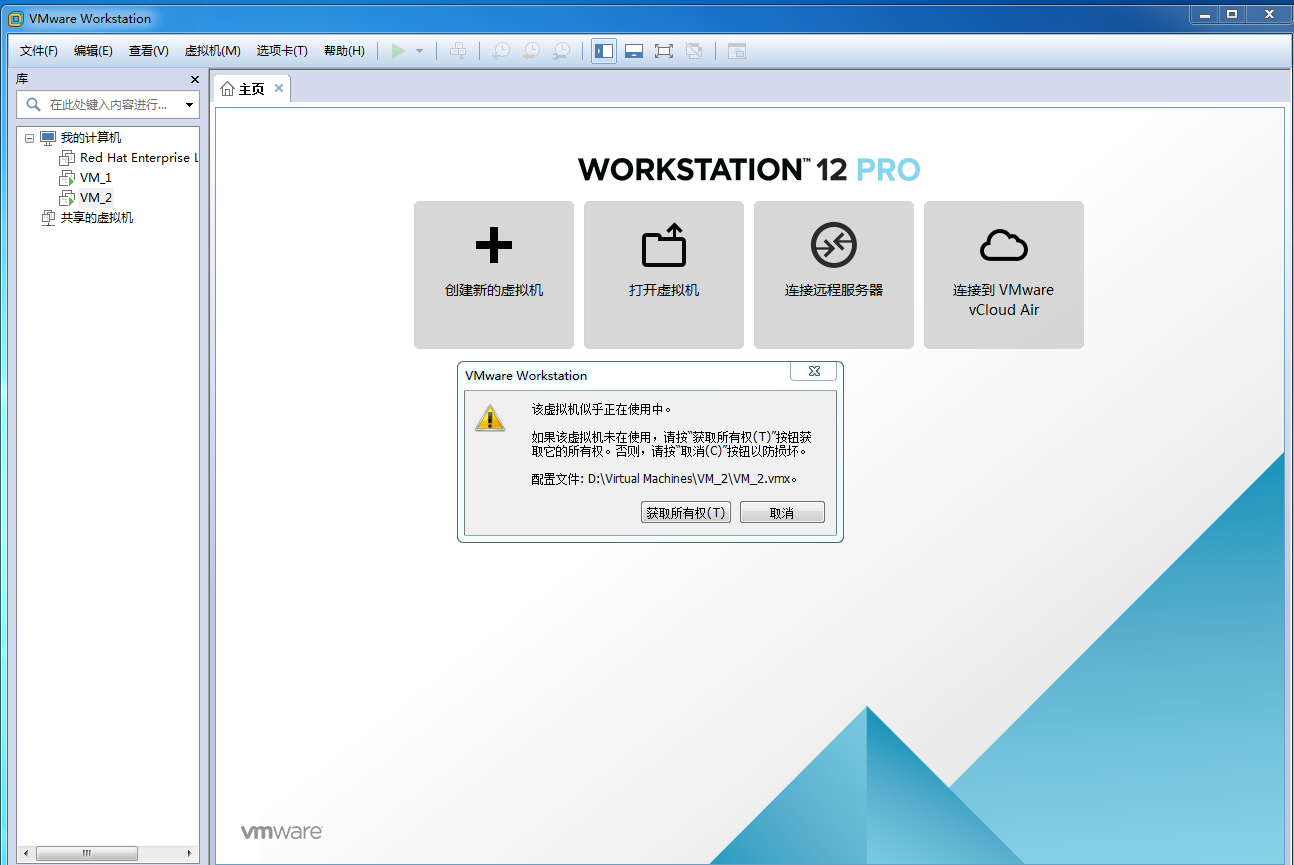1294x865 pixels.
Task: Click the full screen mode icon
Action: coord(664,51)
